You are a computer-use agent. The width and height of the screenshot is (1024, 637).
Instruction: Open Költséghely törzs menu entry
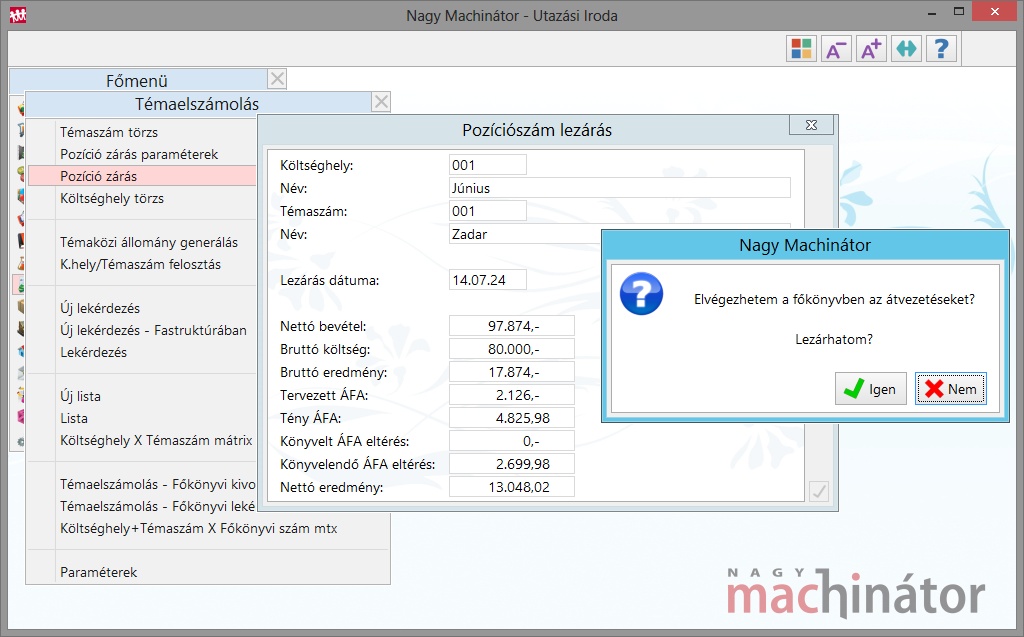pos(112,198)
